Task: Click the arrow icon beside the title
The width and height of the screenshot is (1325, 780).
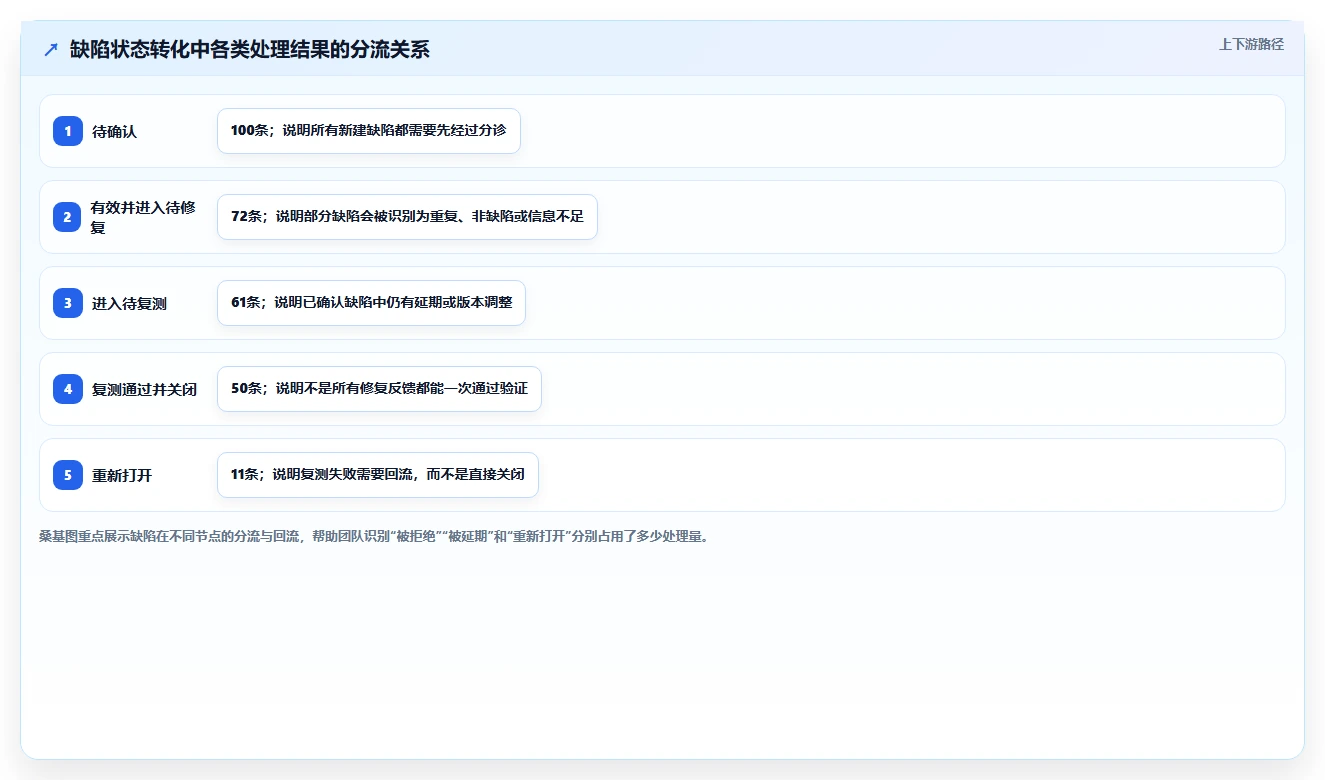Action: click(x=51, y=50)
